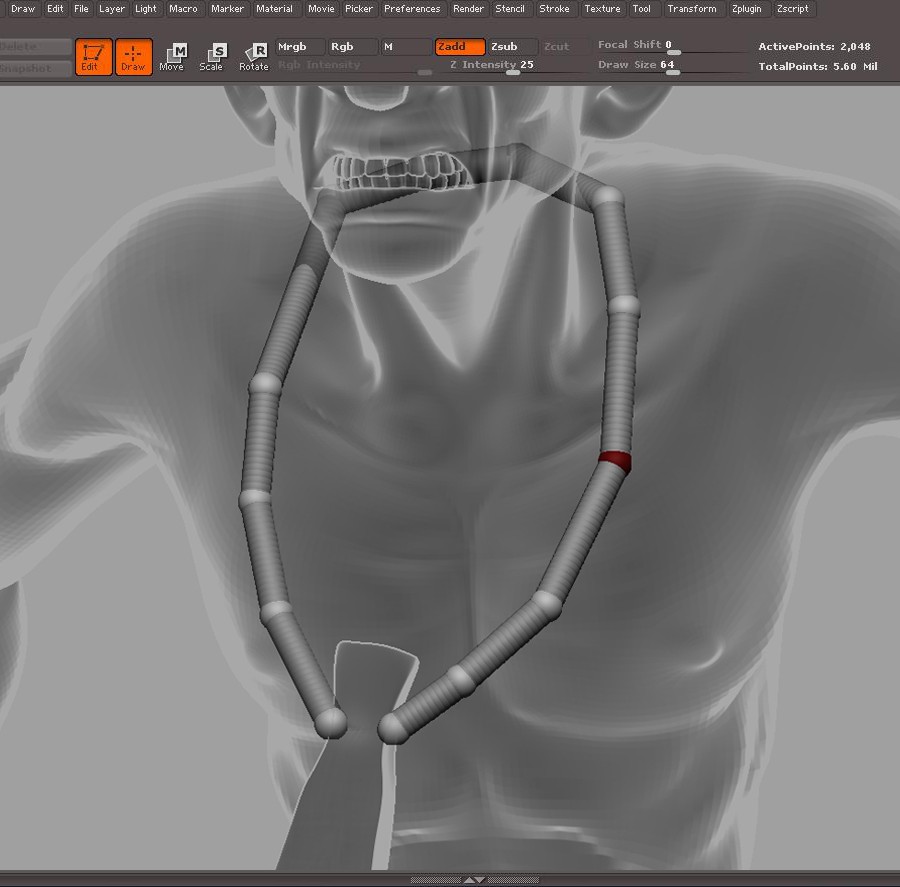Expand the Preferences palette

(412, 9)
